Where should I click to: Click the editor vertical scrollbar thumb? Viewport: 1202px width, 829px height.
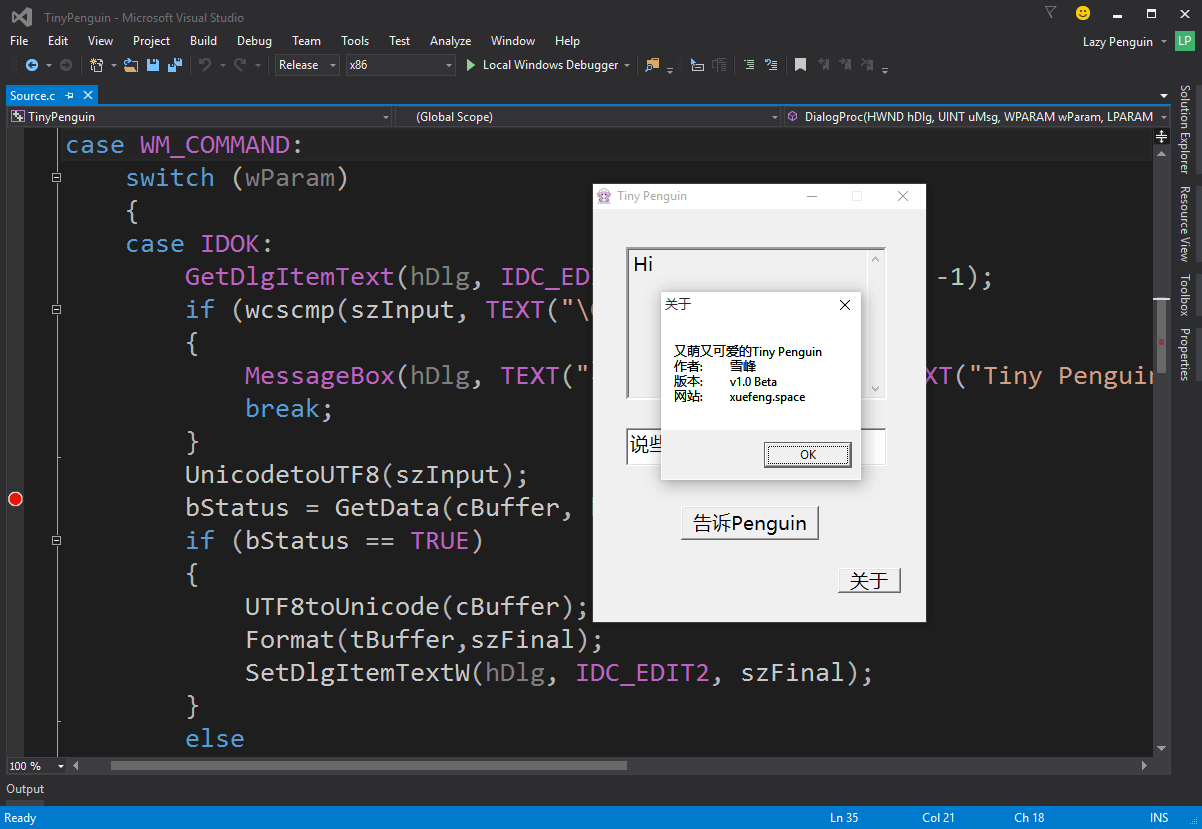1162,336
